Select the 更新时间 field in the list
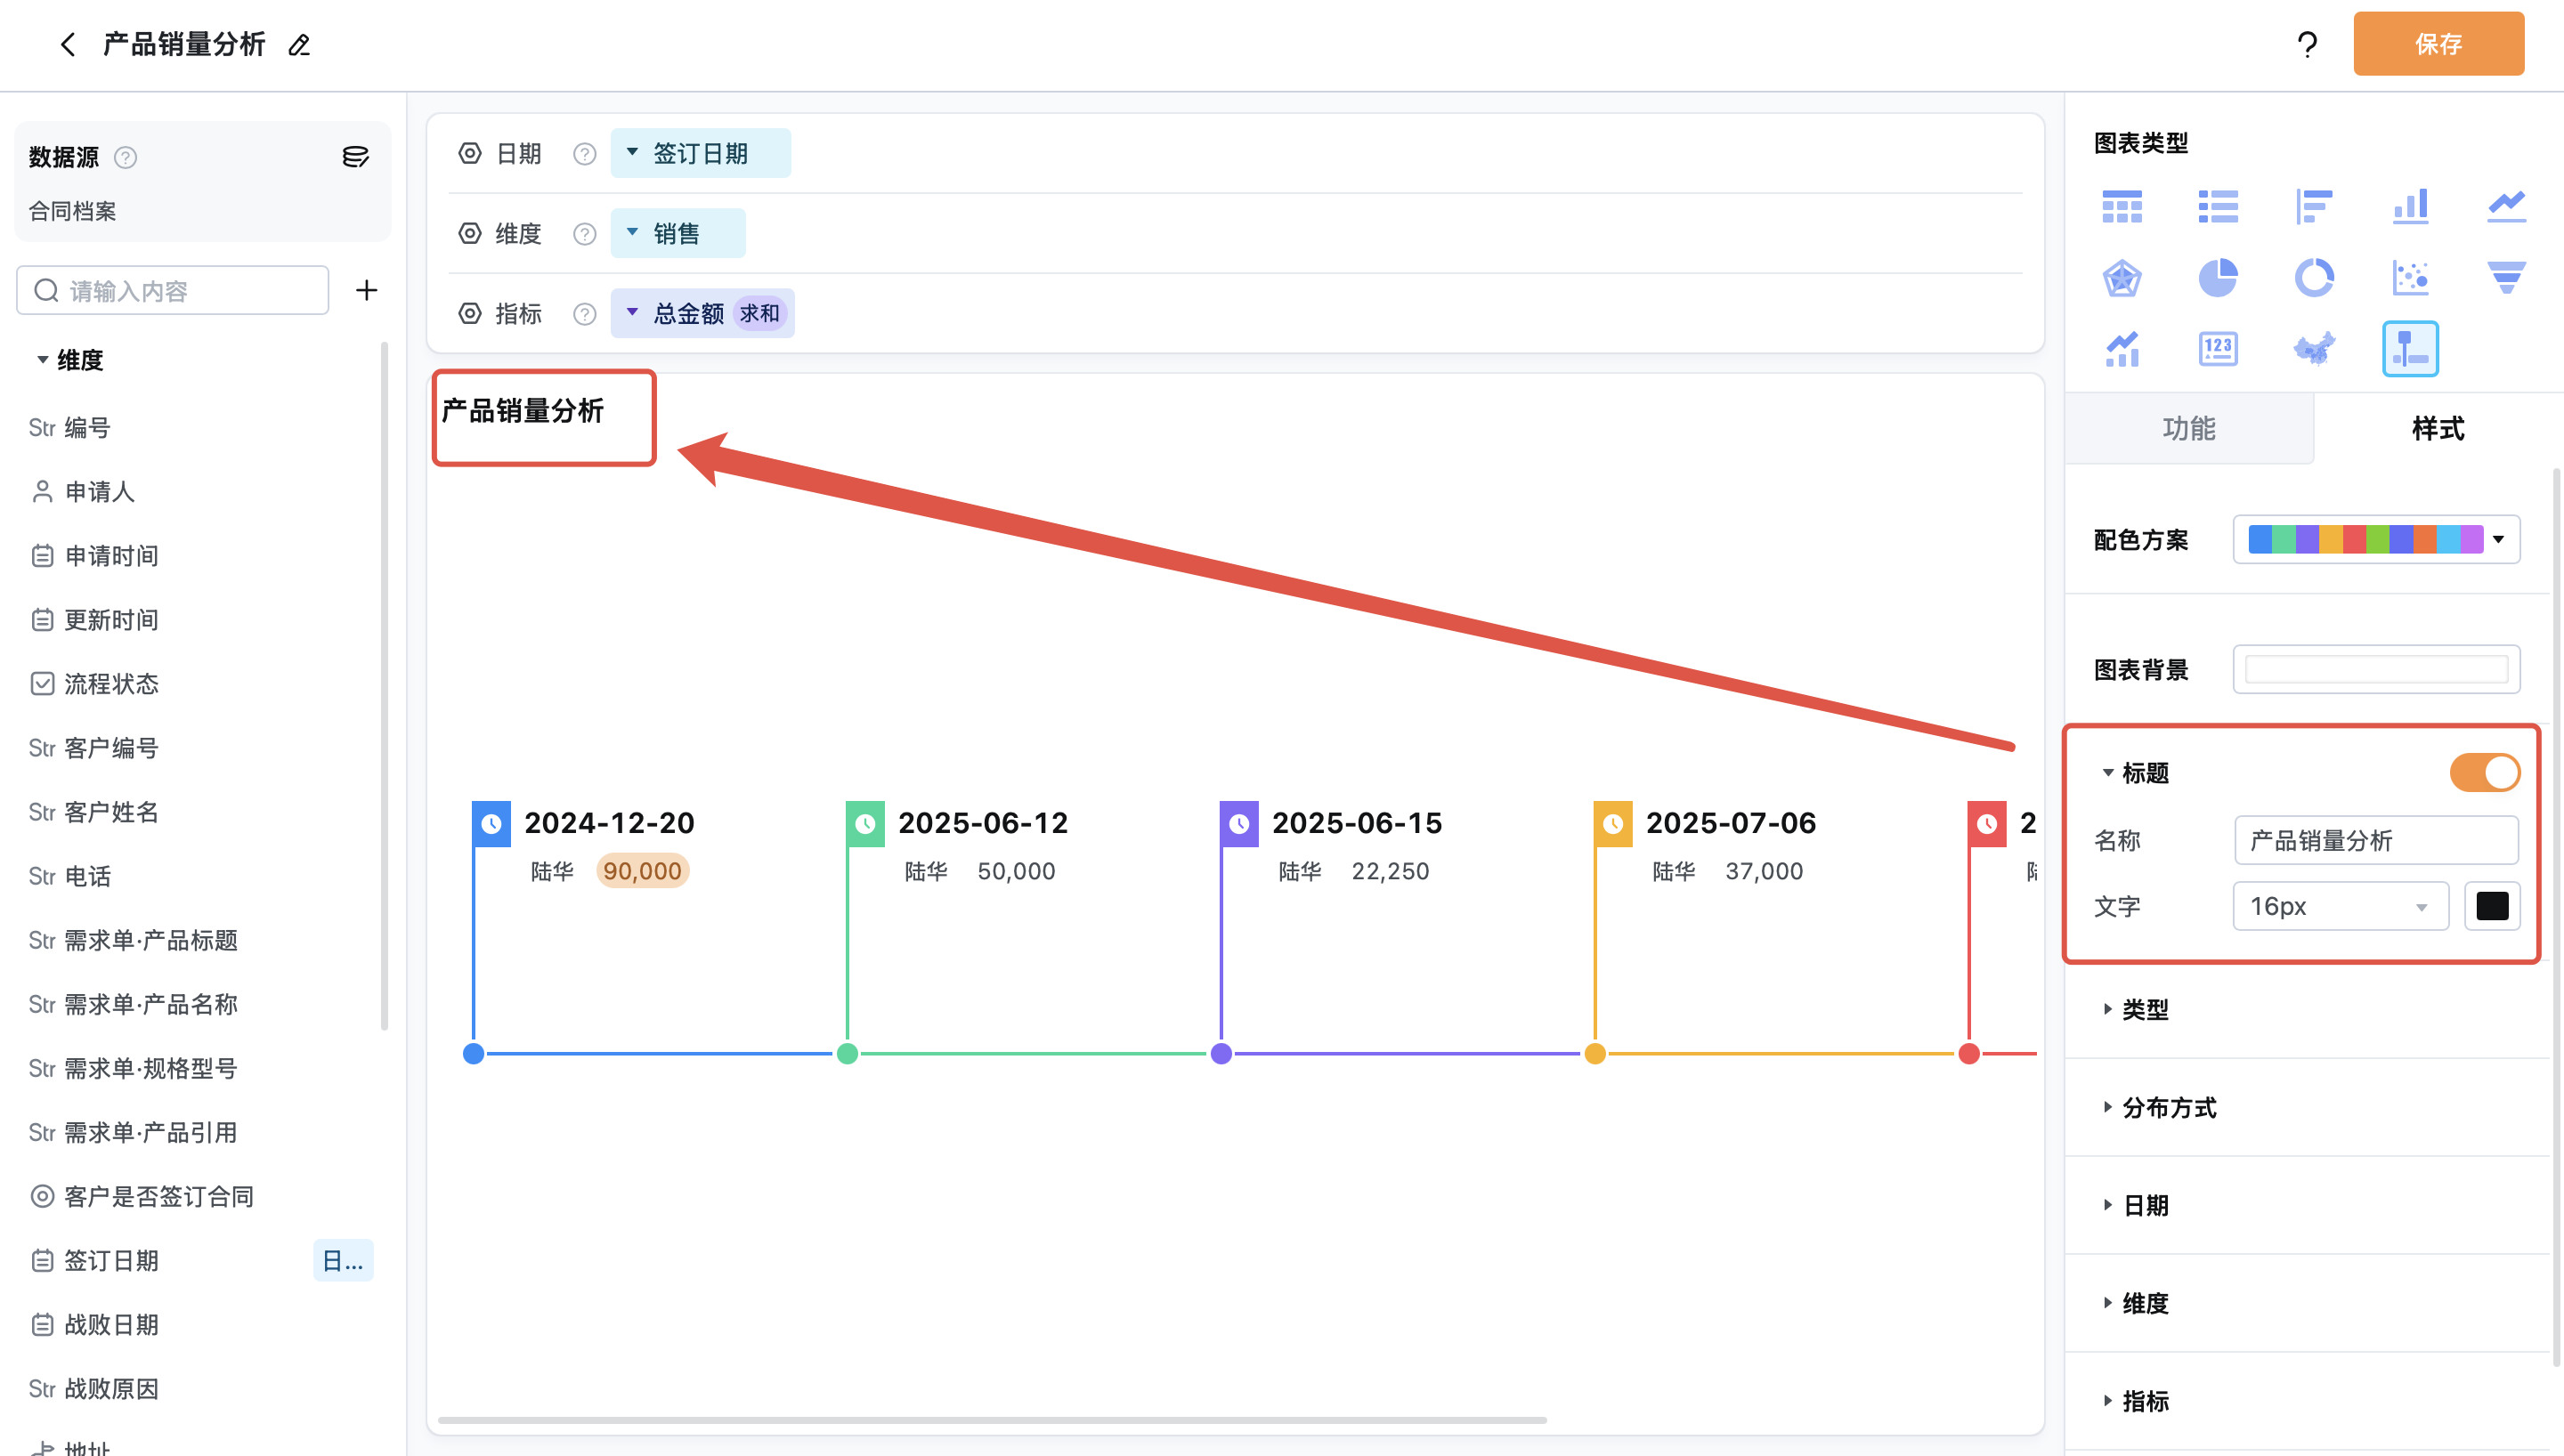The height and width of the screenshot is (1456, 2564). pyautogui.click(x=95, y=620)
